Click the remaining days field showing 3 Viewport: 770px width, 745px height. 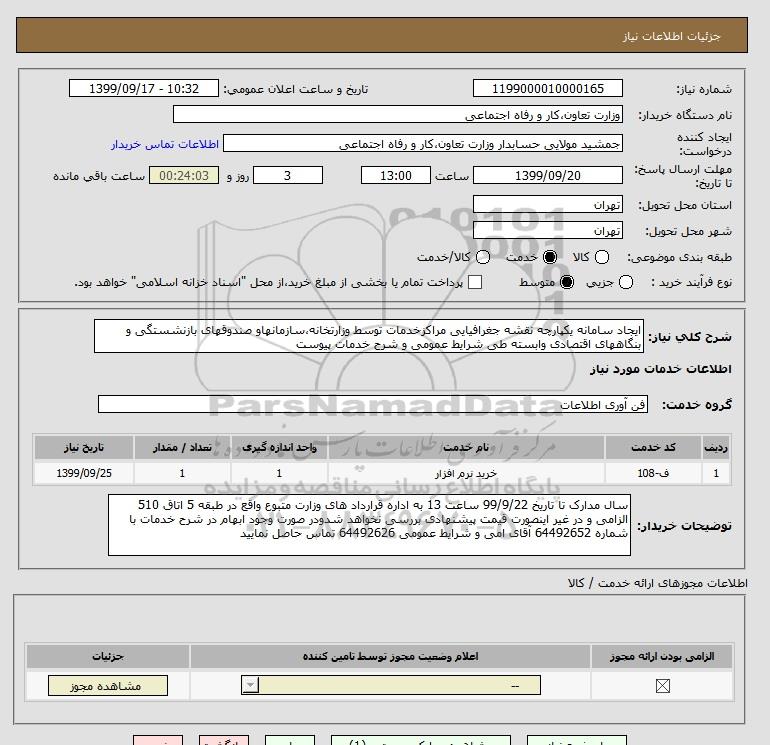288,175
